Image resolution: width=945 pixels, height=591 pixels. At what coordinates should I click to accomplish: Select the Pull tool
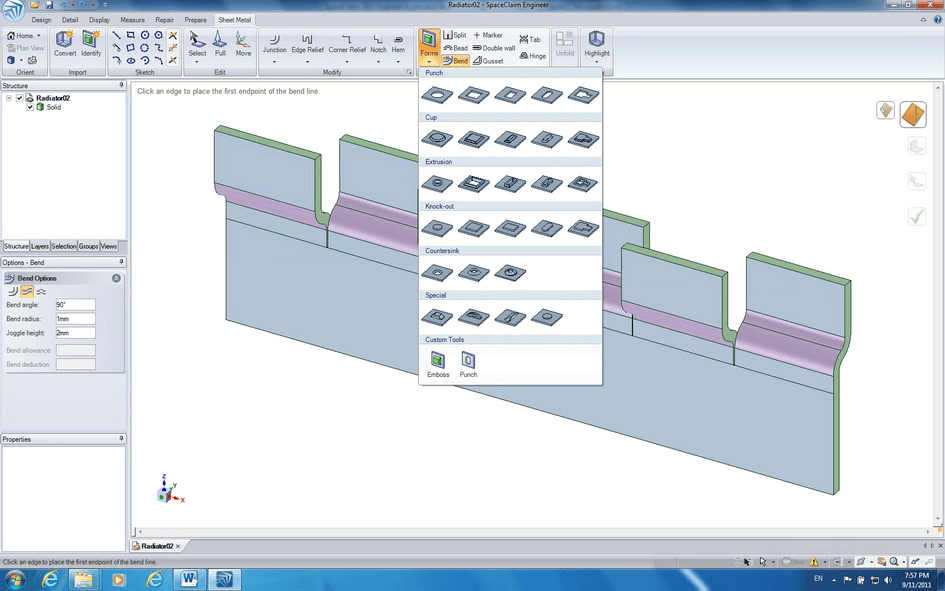220,44
